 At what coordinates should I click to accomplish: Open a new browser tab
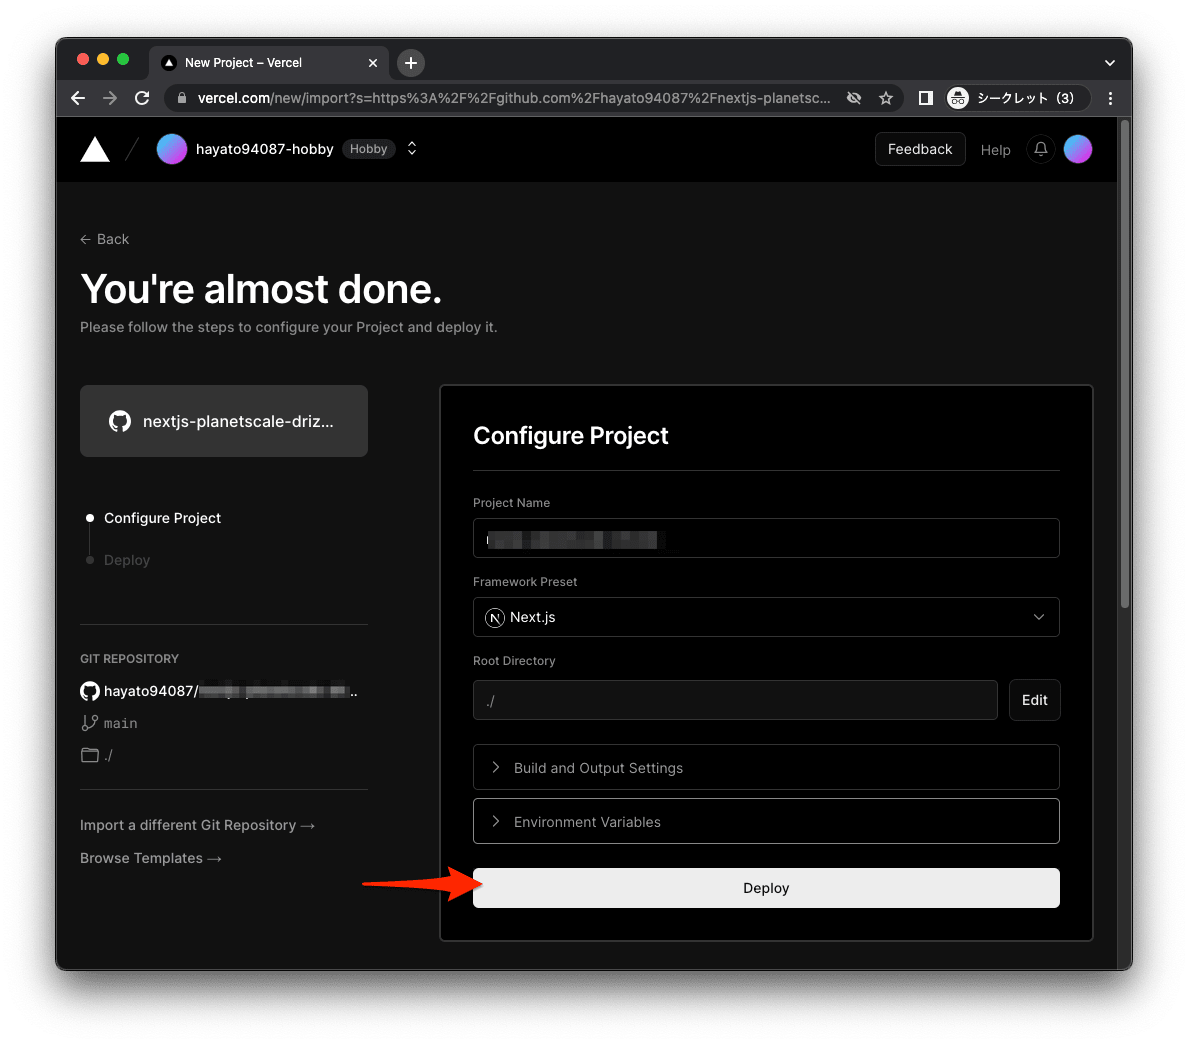411,63
